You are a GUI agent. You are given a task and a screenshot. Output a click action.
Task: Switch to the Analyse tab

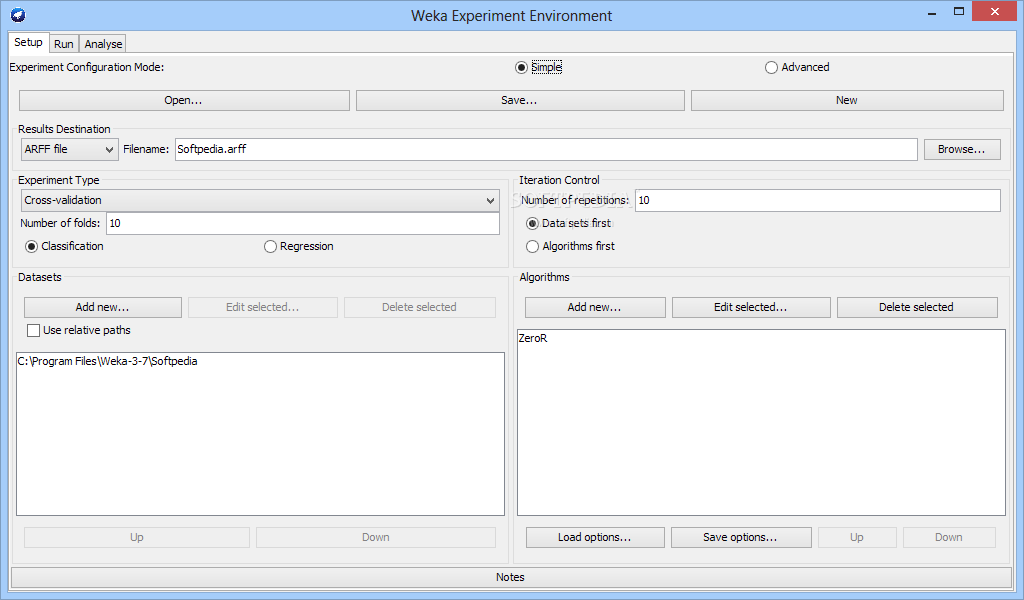[103, 44]
